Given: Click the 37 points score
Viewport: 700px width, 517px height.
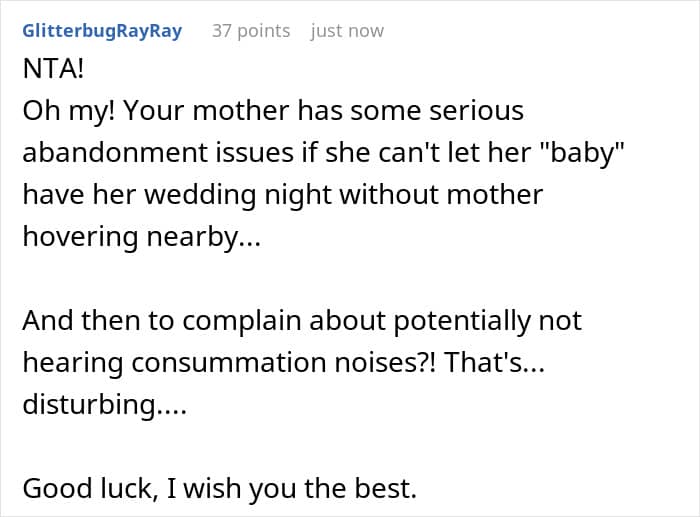Looking at the screenshot, I should coord(251,31).
